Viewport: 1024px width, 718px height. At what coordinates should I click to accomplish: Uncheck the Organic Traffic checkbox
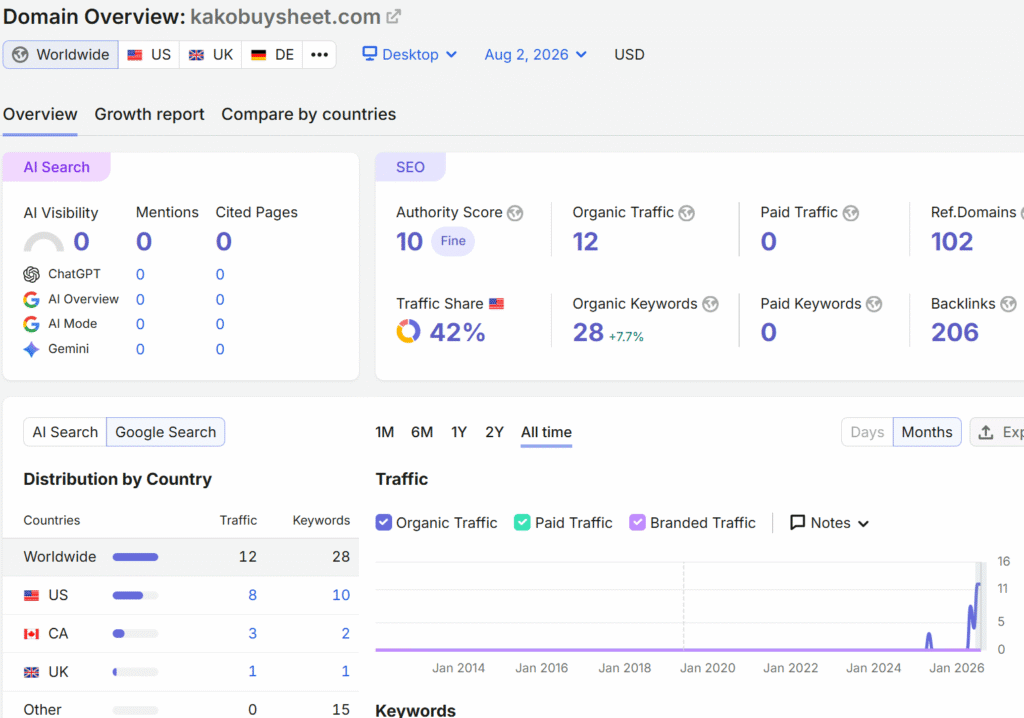(x=384, y=523)
